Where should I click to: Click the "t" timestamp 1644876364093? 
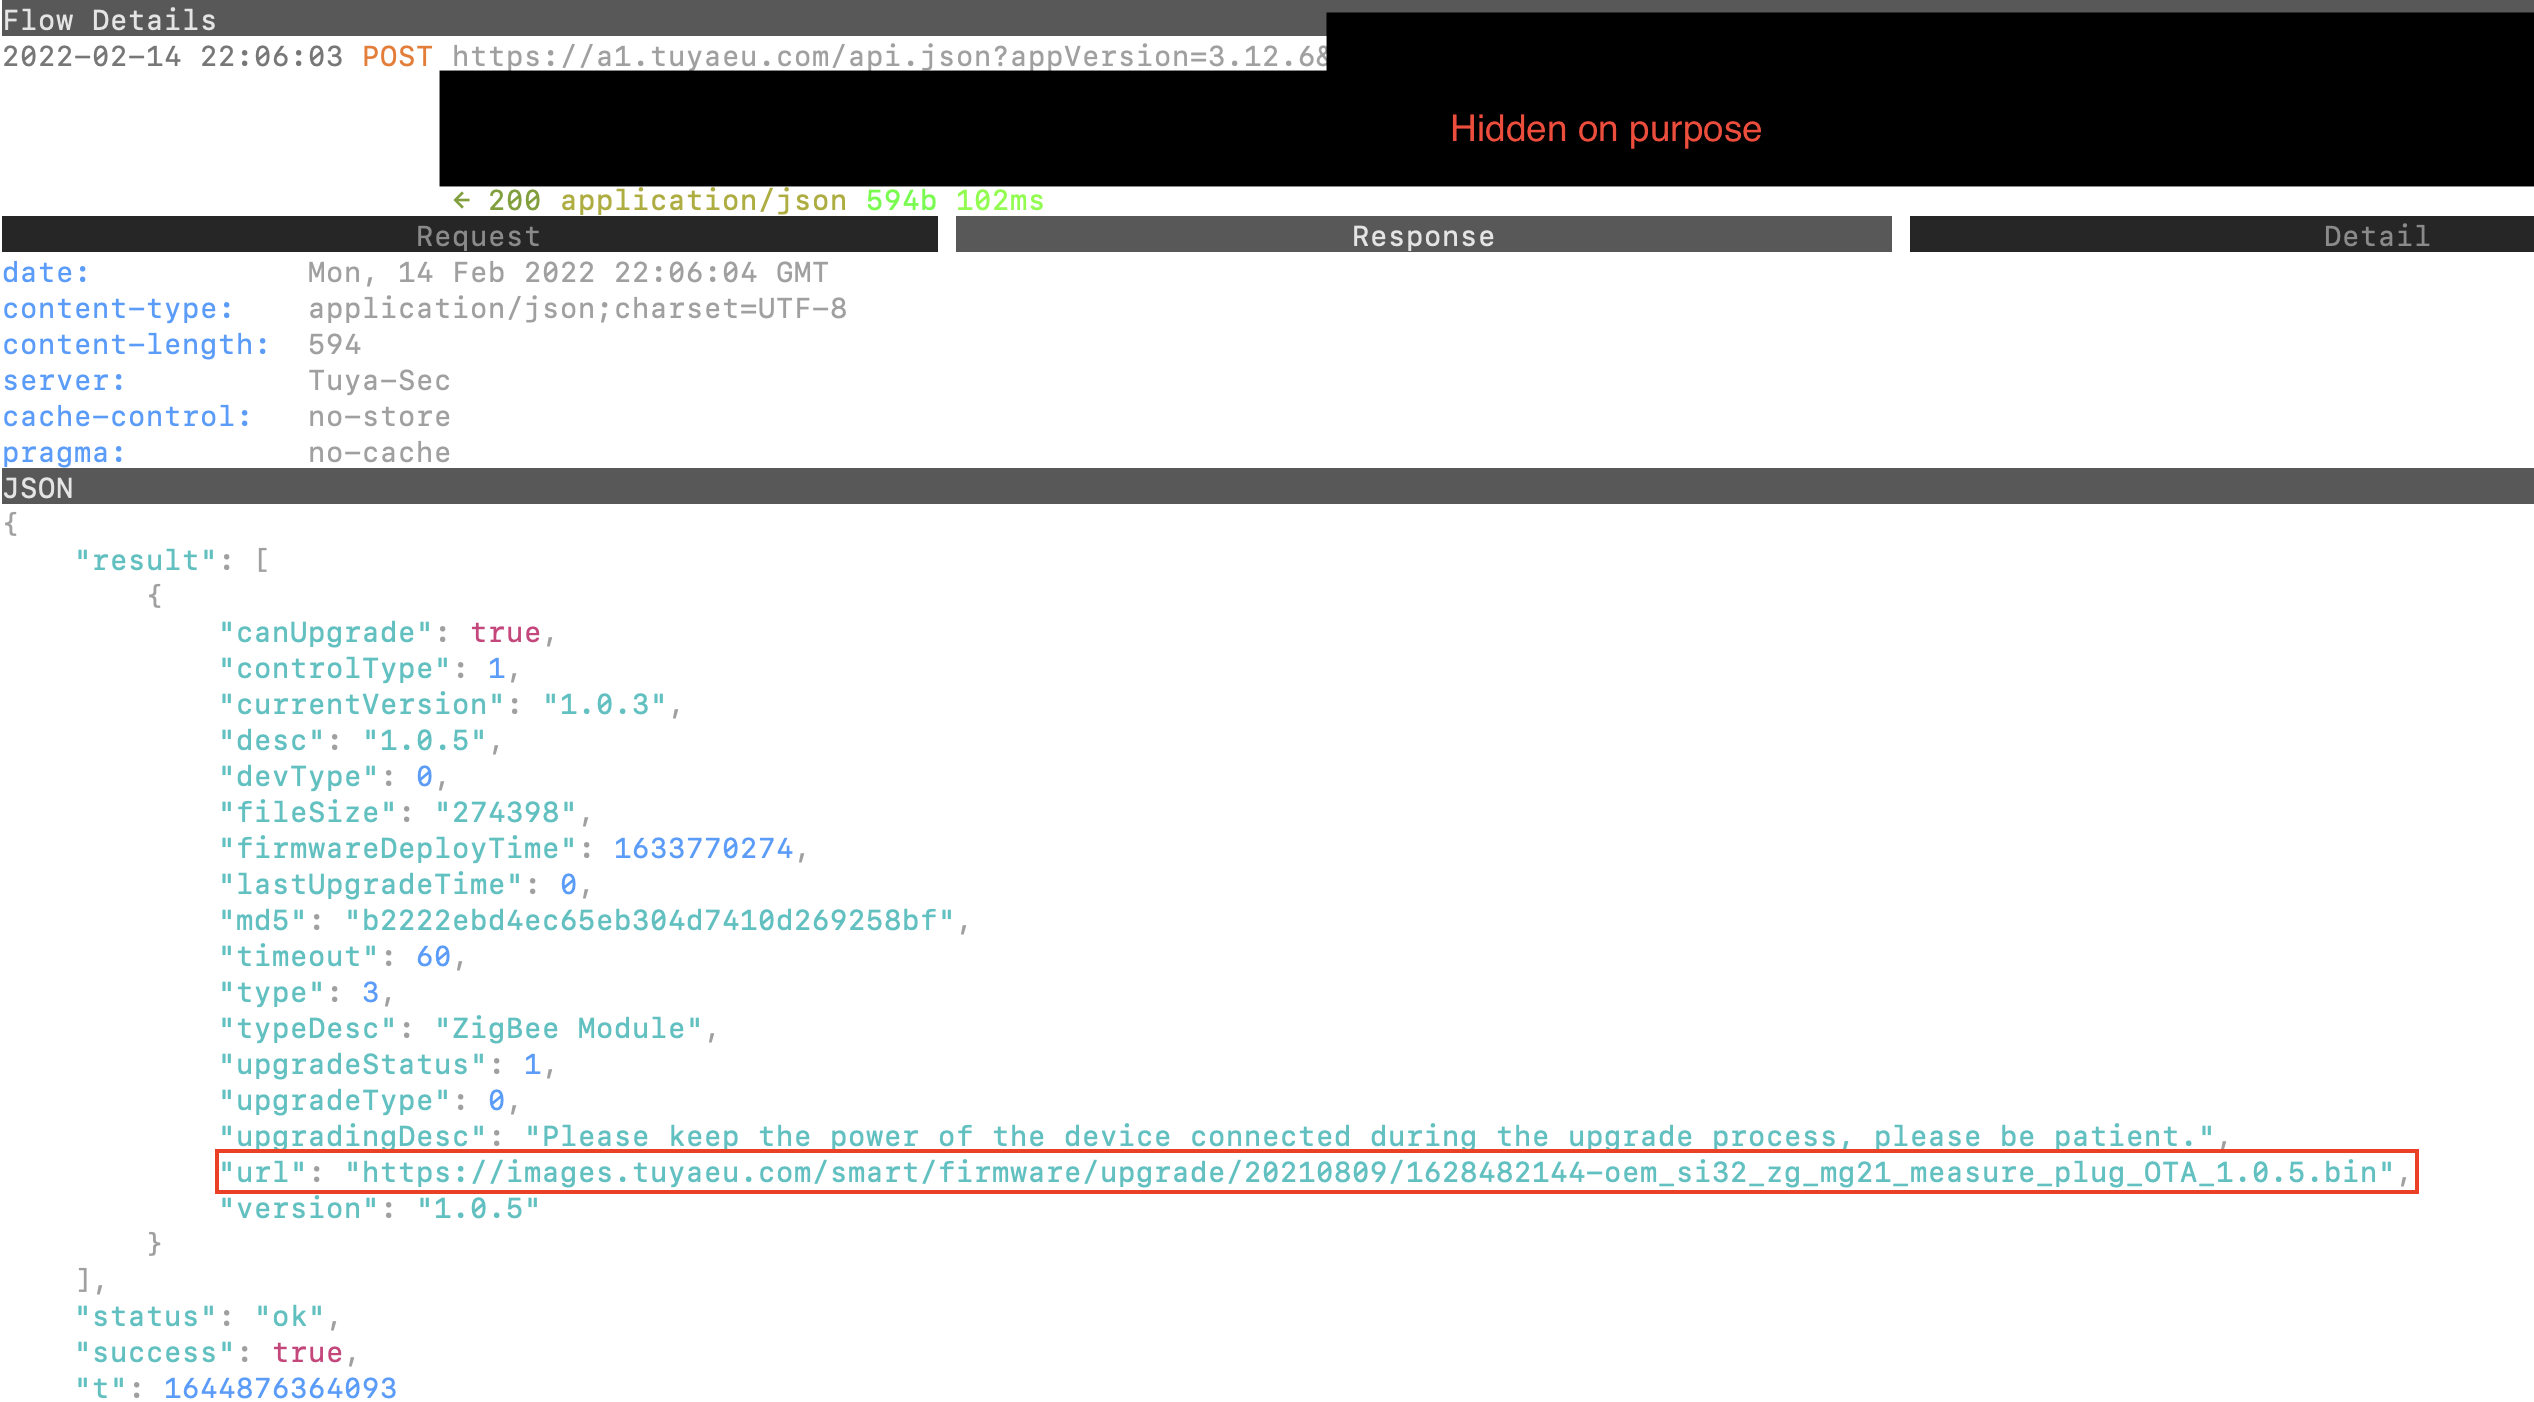280,1388
